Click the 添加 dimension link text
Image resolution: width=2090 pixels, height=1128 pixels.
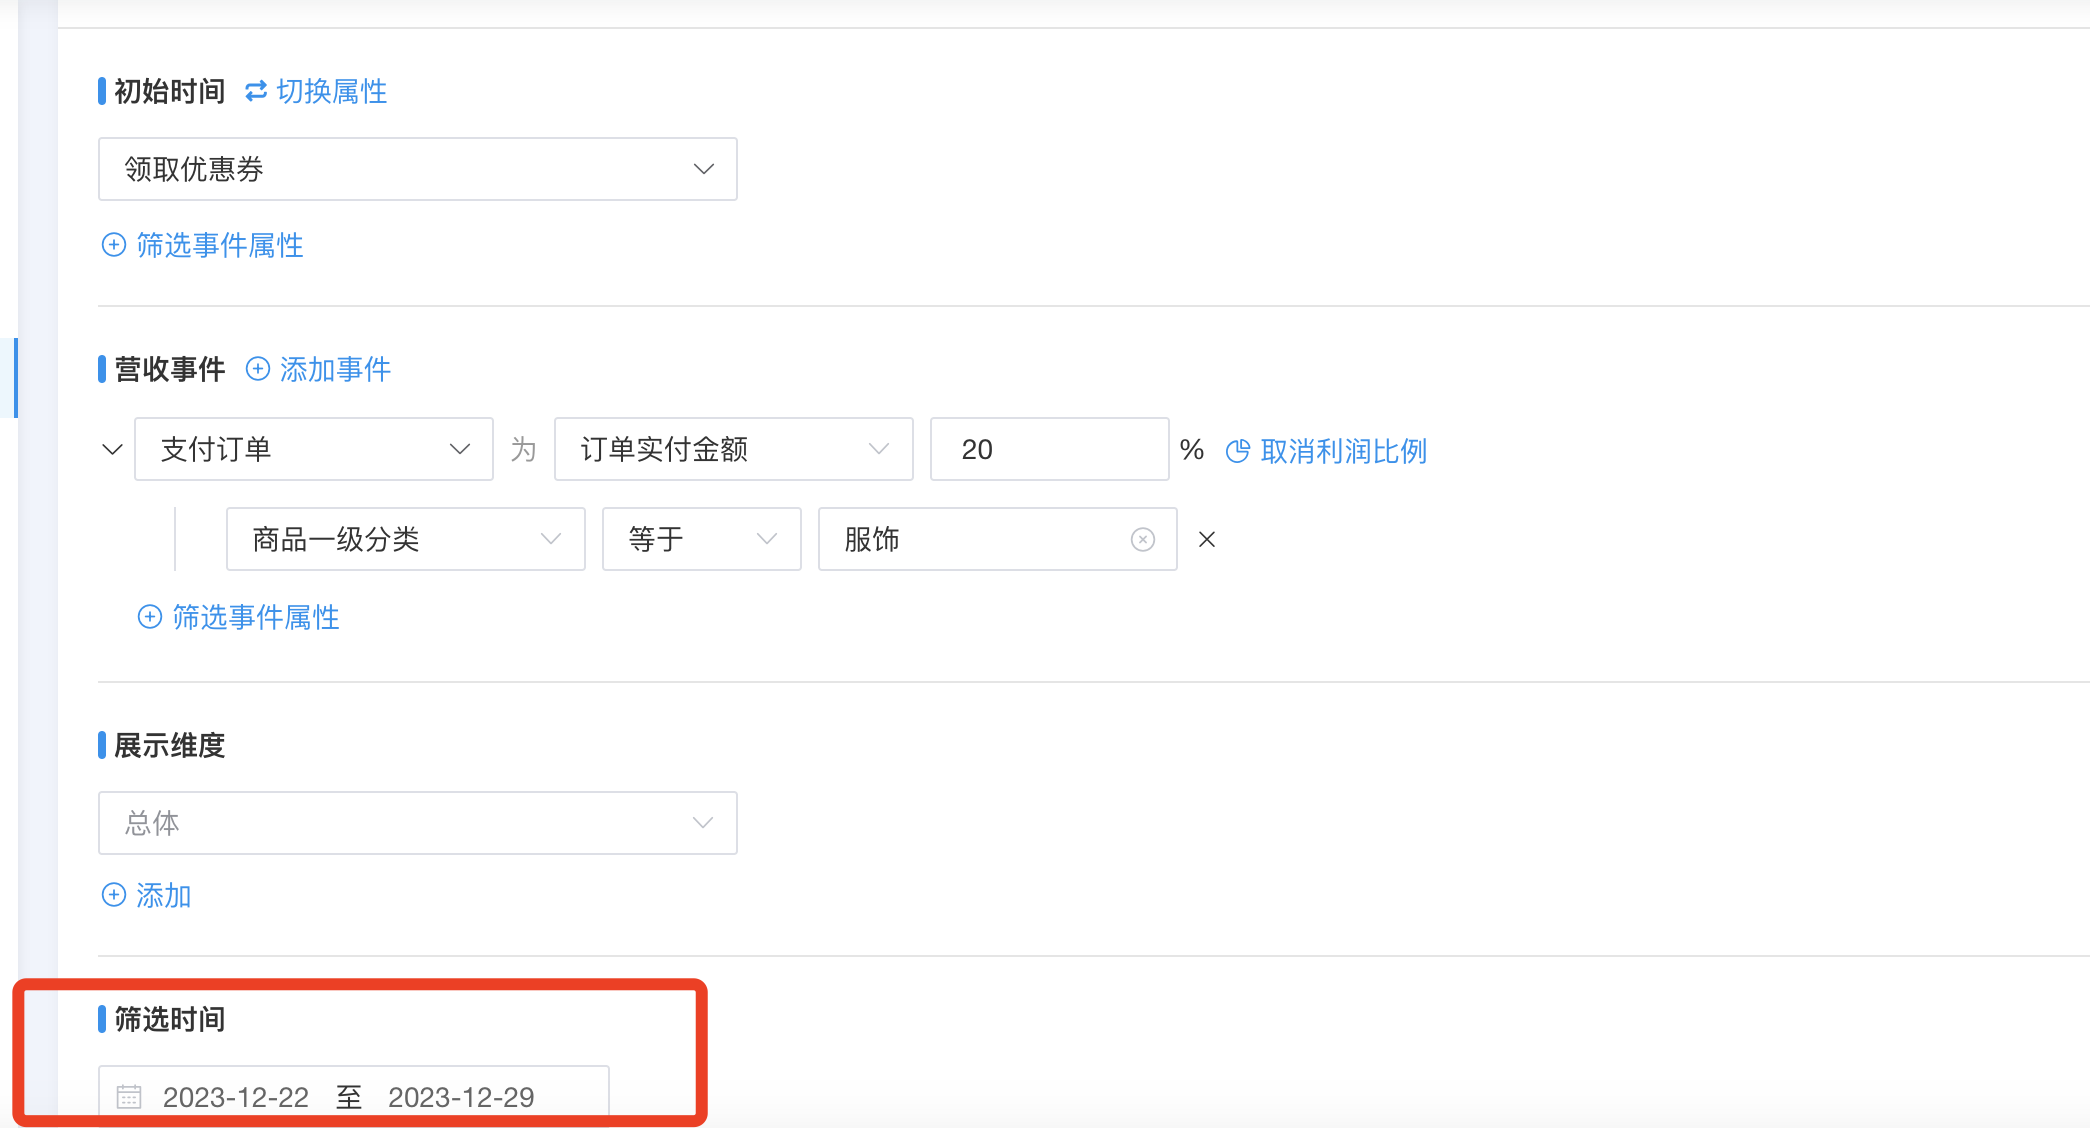pyautogui.click(x=164, y=895)
